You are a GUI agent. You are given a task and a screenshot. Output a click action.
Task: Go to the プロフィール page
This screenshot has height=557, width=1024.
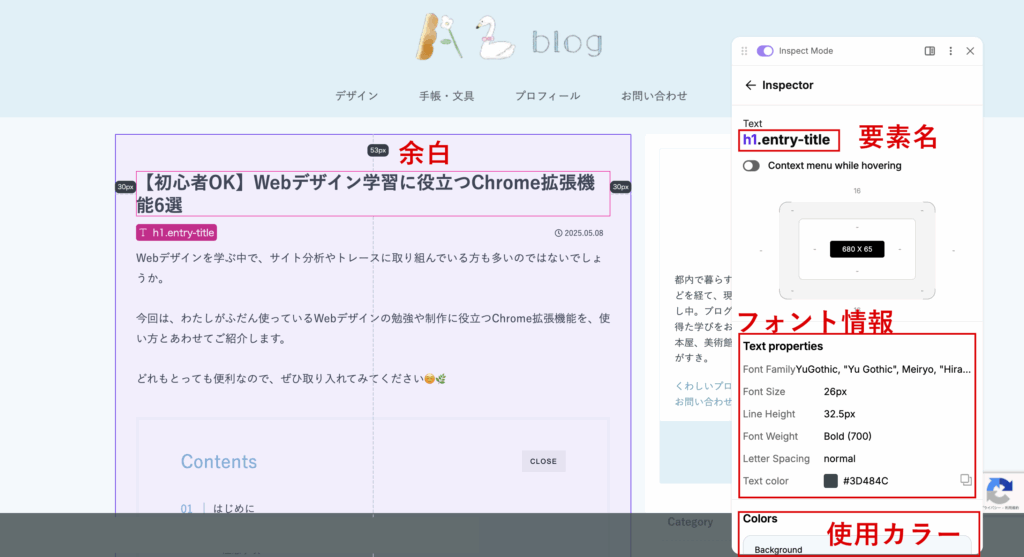pos(547,96)
